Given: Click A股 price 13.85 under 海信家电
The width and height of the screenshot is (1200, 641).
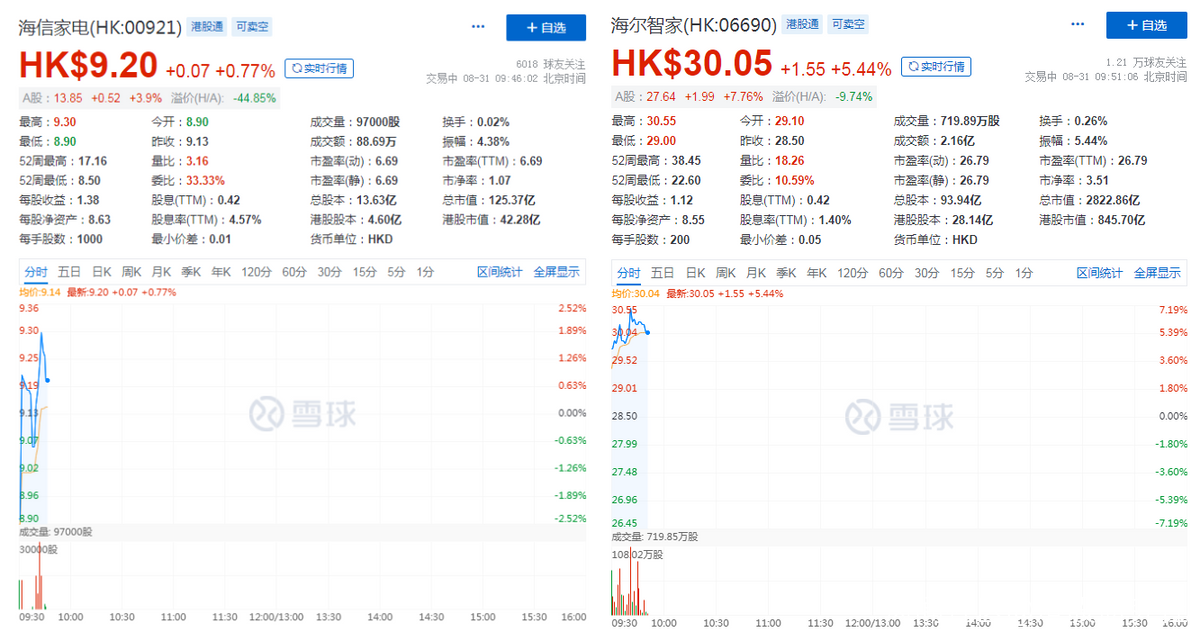Looking at the screenshot, I should pos(68,98).
